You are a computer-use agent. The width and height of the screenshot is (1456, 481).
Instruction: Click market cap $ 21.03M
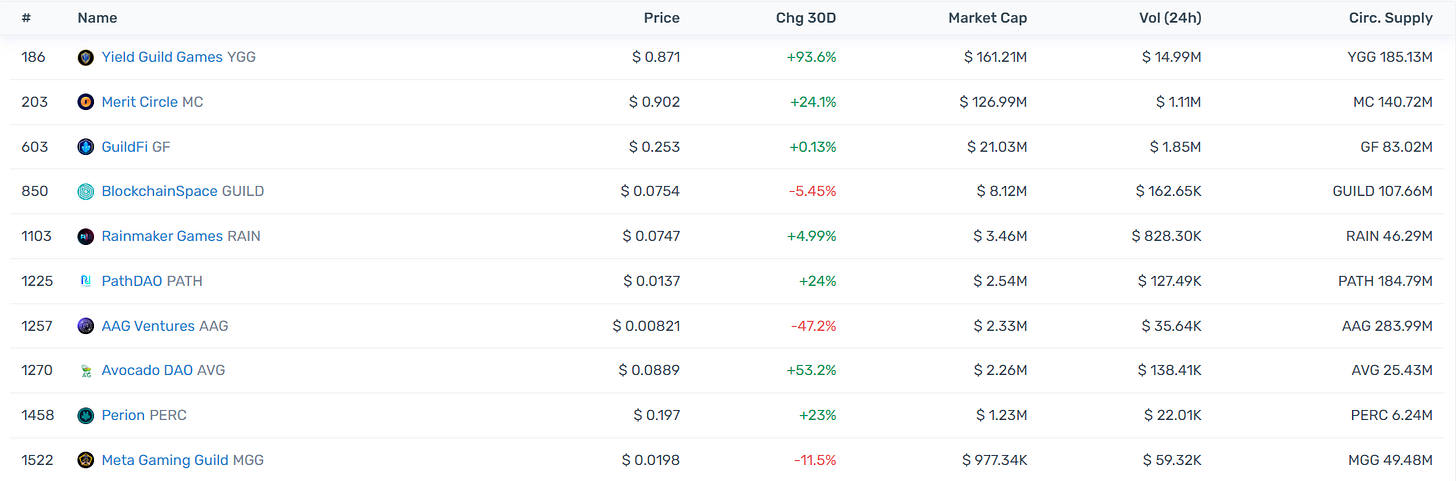tap(997, 147)
